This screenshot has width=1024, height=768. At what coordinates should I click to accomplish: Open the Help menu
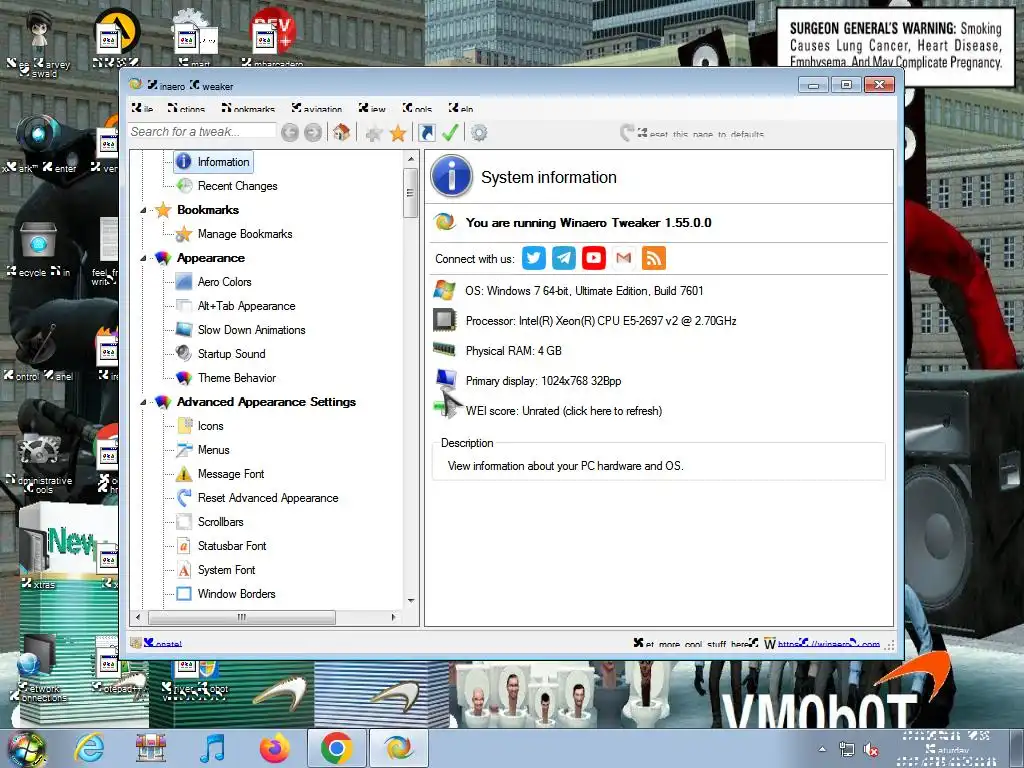tap(461, 108)
